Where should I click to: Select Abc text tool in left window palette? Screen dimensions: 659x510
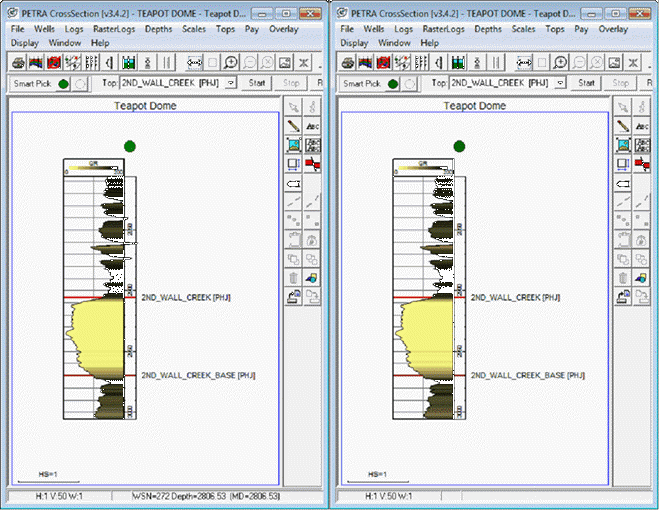tap(312, 126)
